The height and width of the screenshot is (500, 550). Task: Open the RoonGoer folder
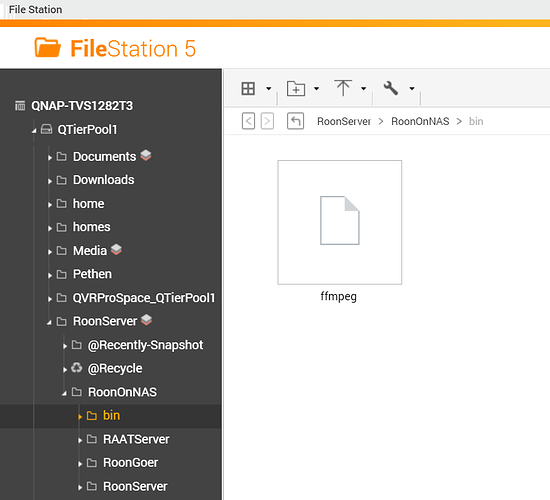(x=130, y=462)
